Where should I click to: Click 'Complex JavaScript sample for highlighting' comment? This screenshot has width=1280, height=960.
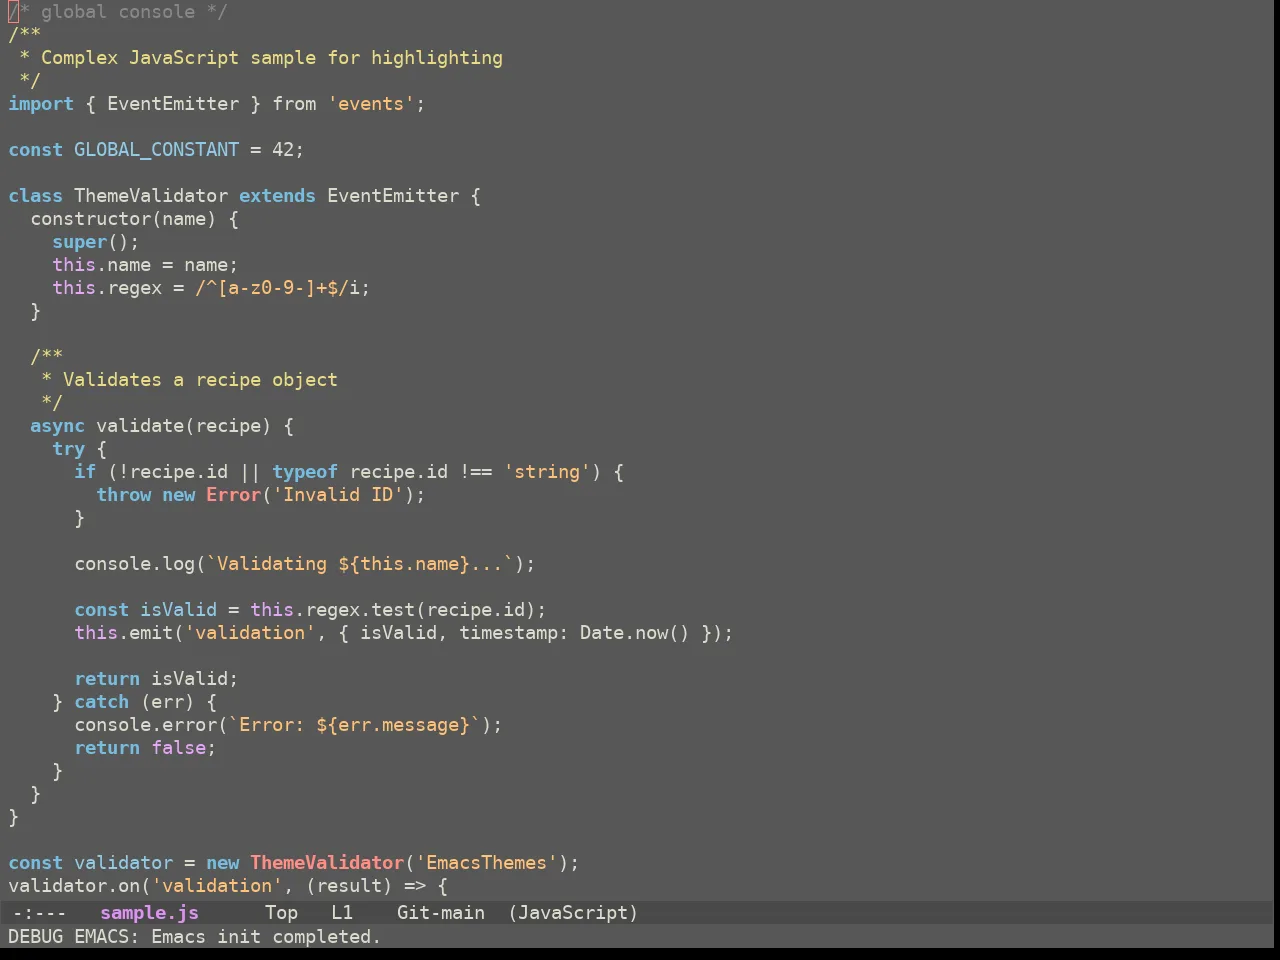click(272, 58)
